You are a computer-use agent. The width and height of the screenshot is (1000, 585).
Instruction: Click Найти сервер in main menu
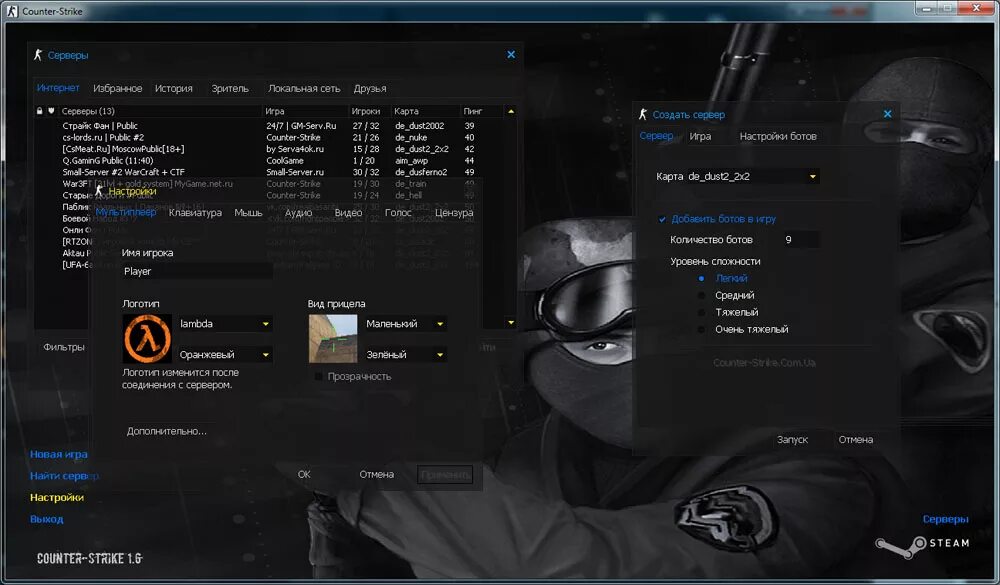point(64,476)
